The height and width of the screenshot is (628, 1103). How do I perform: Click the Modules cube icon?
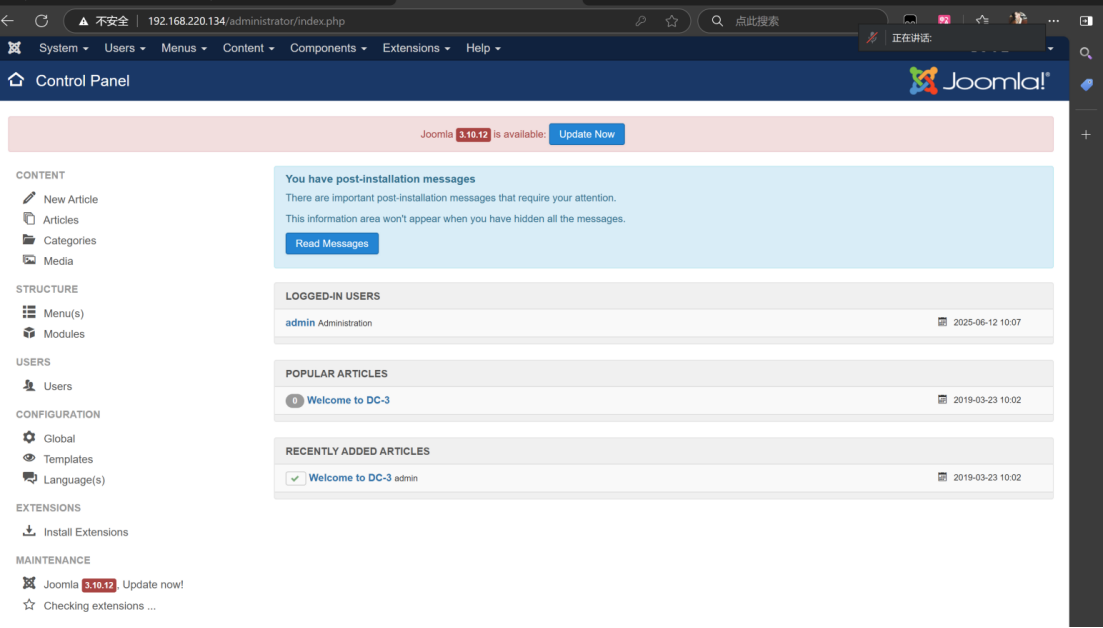click(x=29, y=333)
